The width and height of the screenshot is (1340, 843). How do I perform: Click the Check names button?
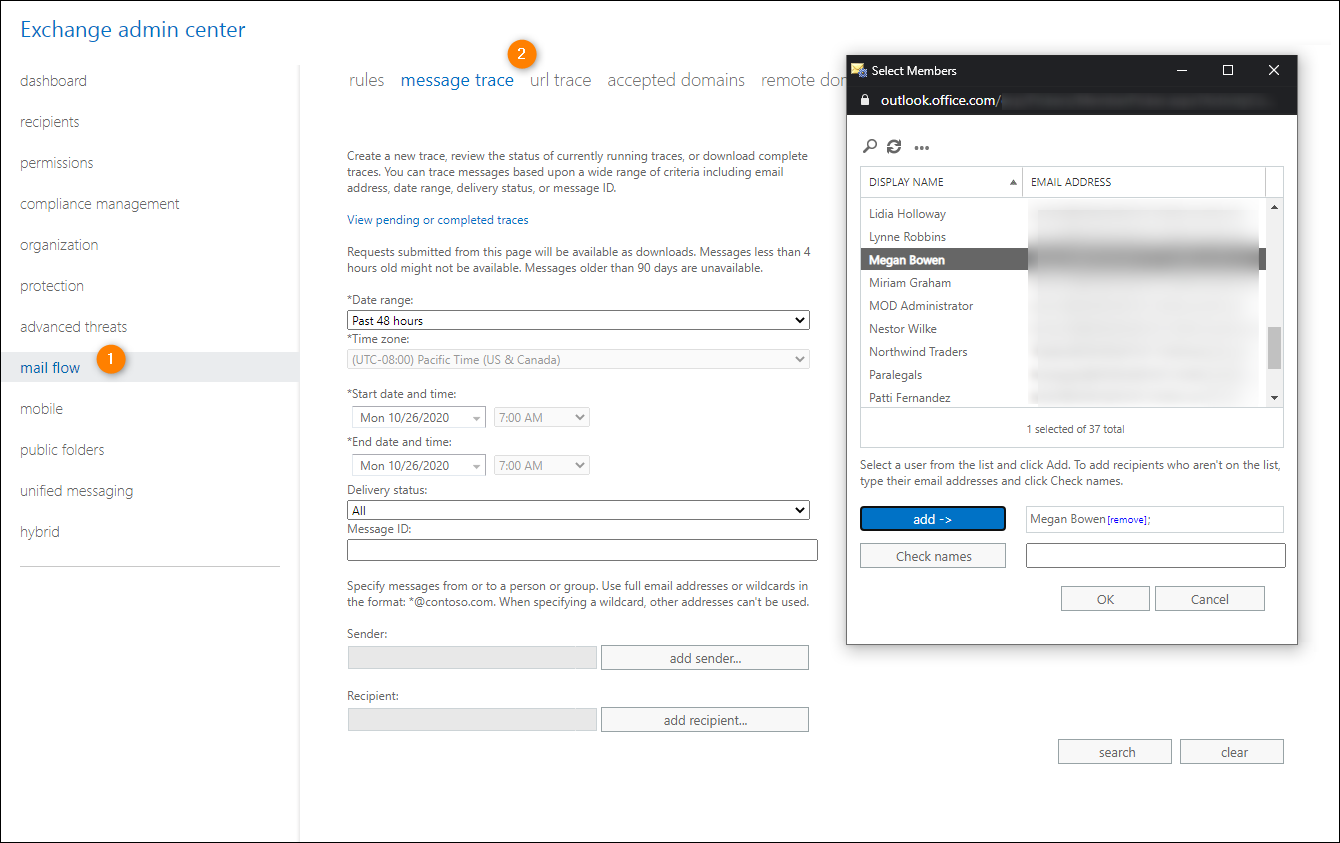(933, 556)
